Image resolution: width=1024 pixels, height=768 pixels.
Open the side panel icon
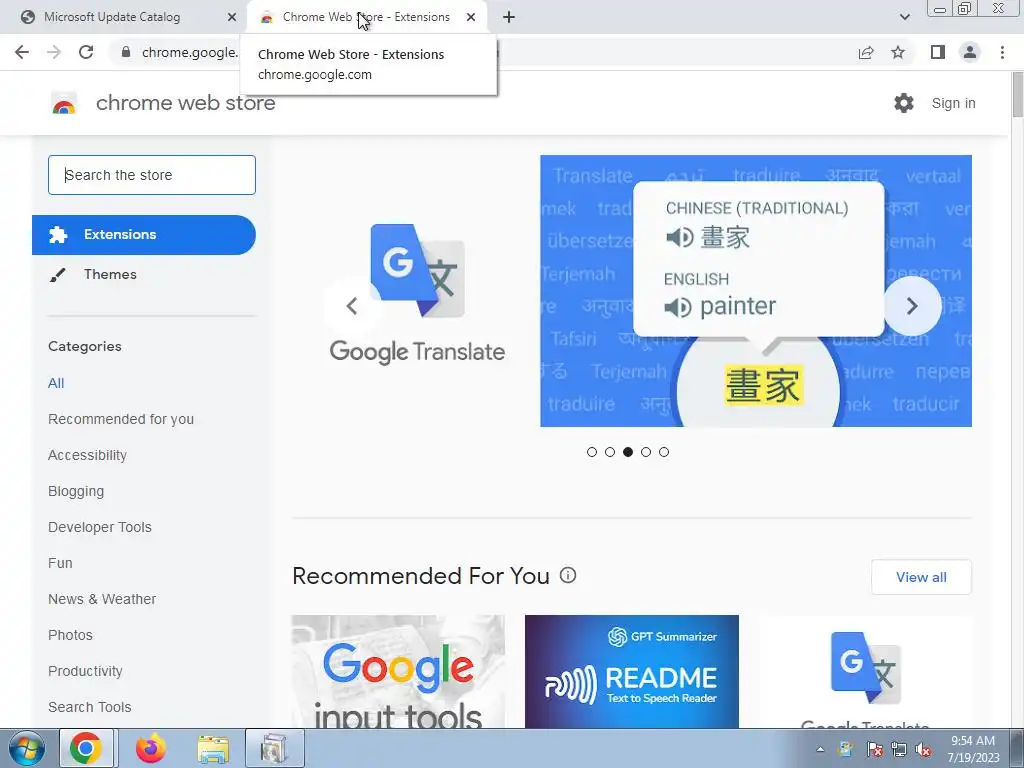pyautogui.click(x=938, y=52)
